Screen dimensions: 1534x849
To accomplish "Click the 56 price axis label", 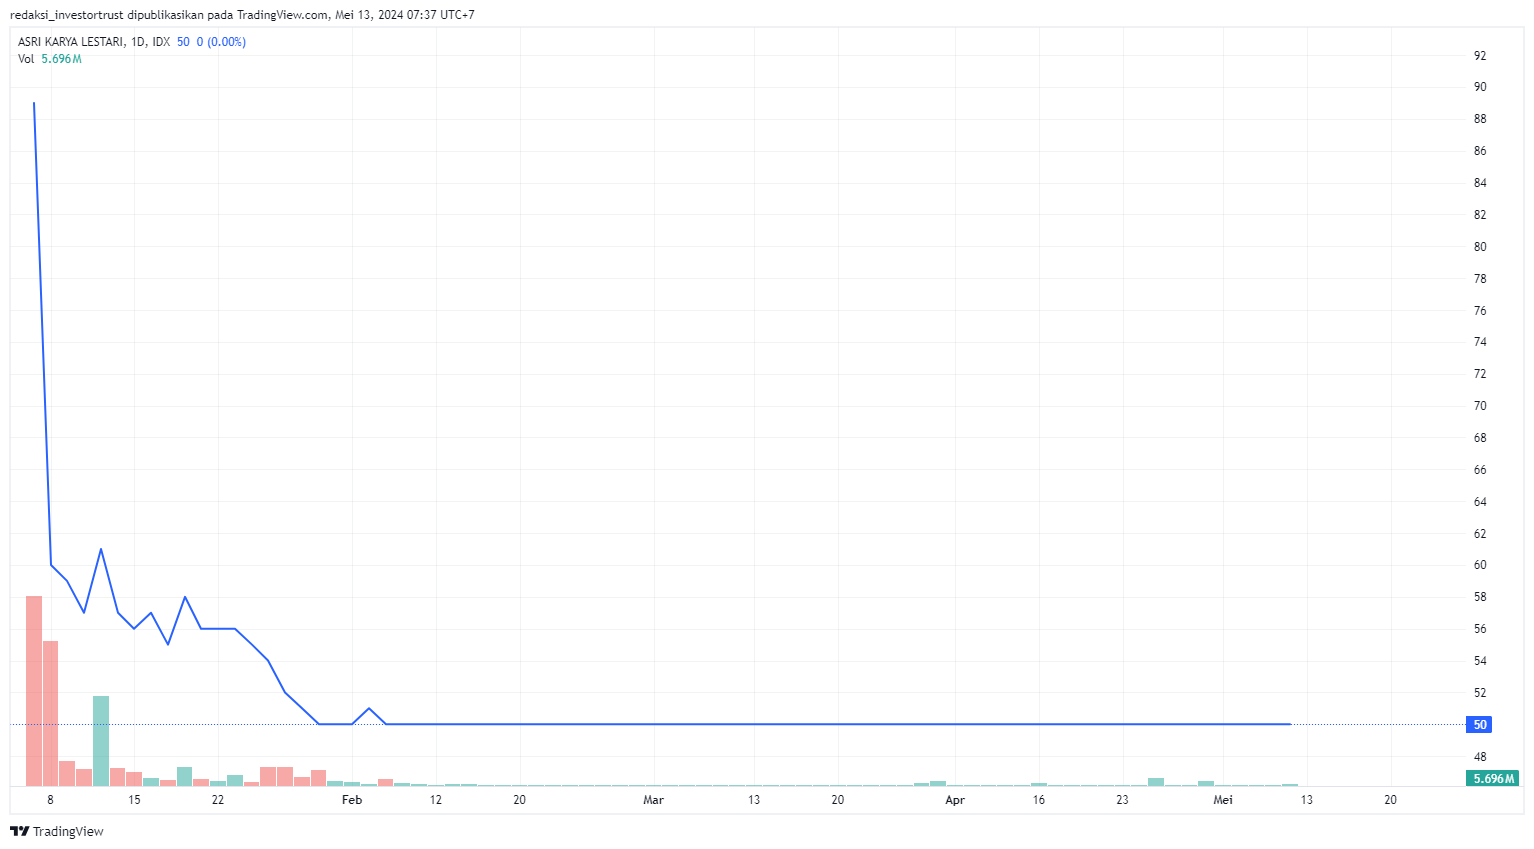I will coord(1480,629).
